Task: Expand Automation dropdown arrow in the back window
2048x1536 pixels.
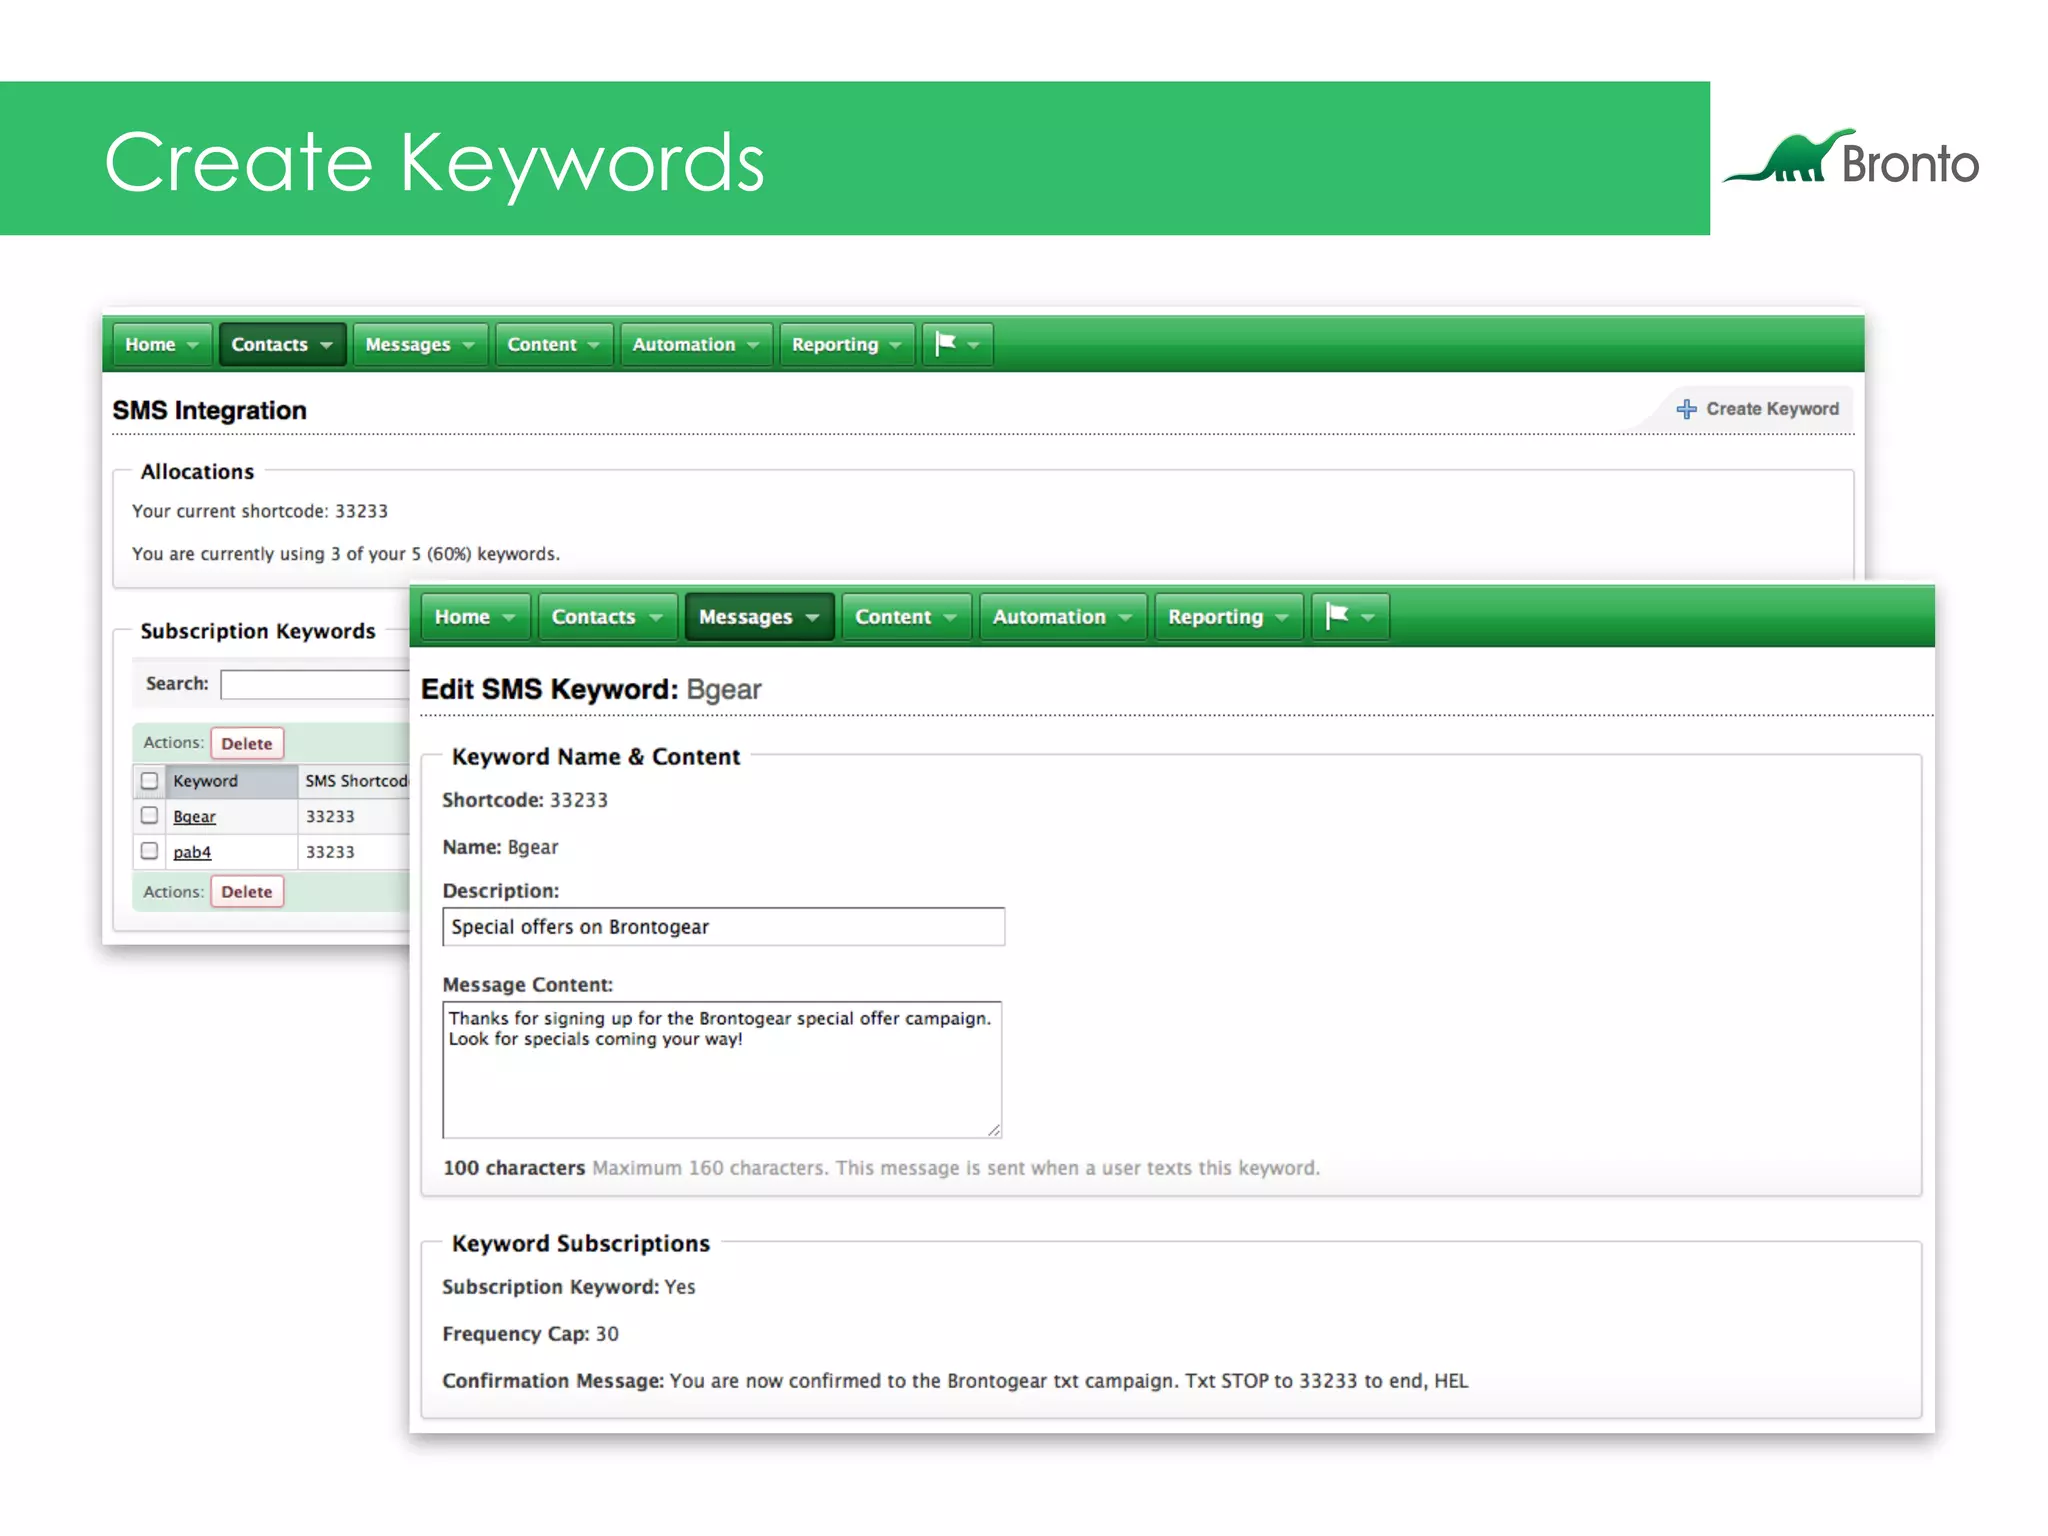Action: (x=753, y=345)
